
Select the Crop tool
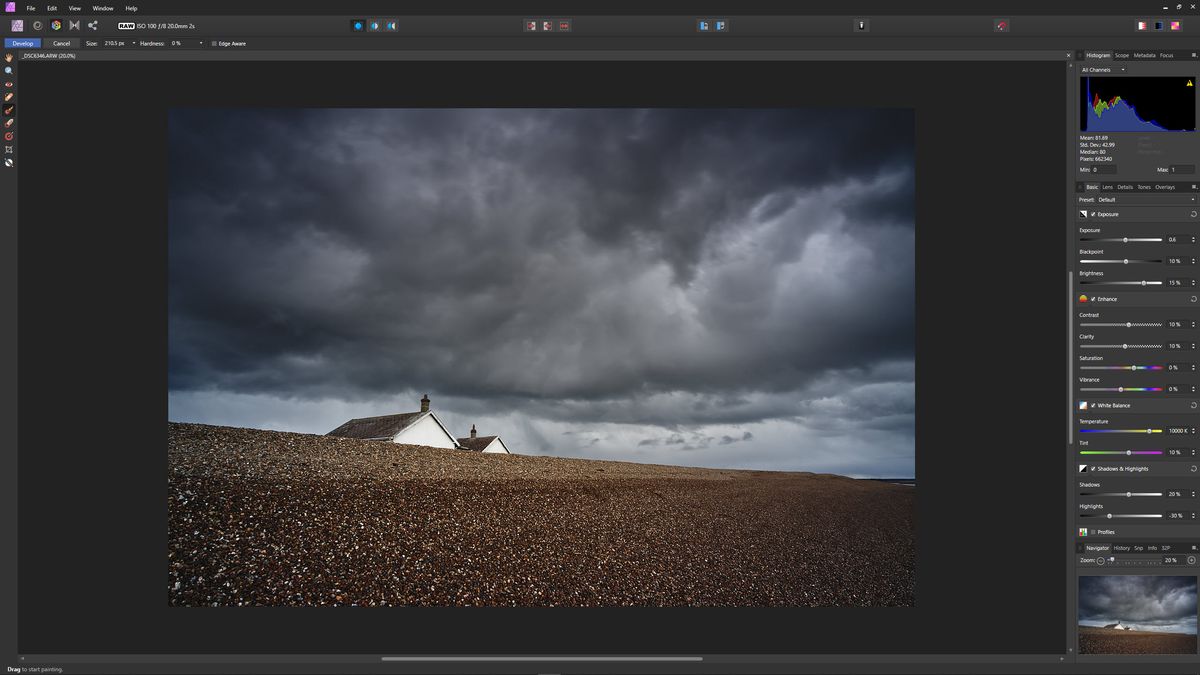point(9,150)
